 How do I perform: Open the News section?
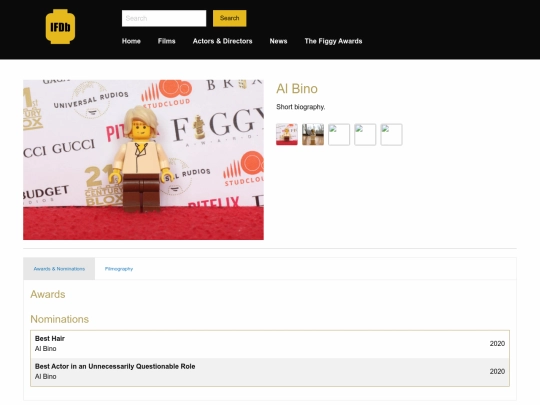(x=278, y=41)
